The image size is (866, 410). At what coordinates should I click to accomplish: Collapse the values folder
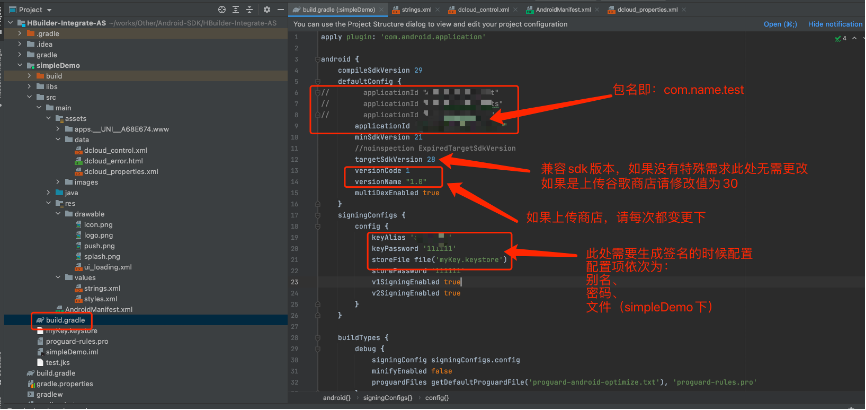click(x=58, y=277)
